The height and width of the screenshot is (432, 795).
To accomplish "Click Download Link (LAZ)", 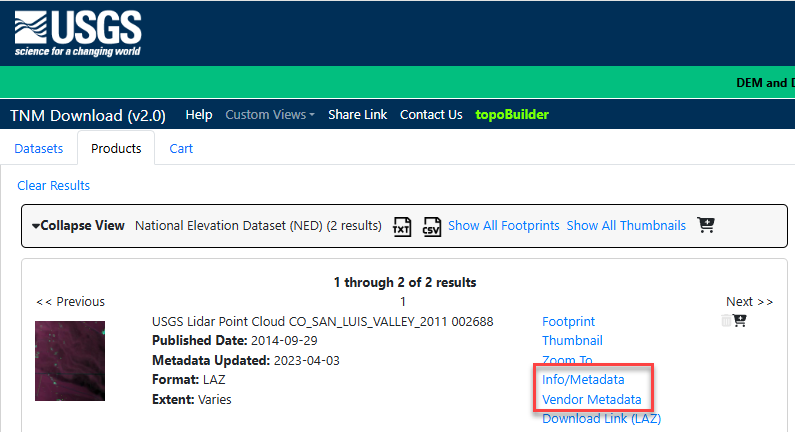I will (601, 419).
